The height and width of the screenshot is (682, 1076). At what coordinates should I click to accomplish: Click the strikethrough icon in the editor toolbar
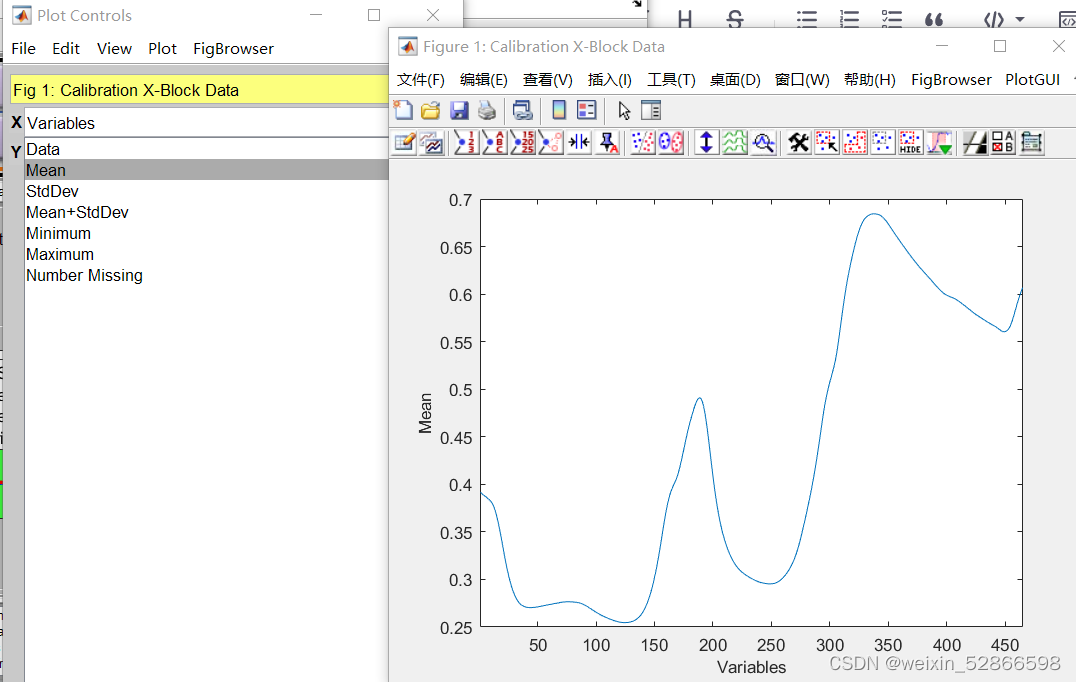735,18
